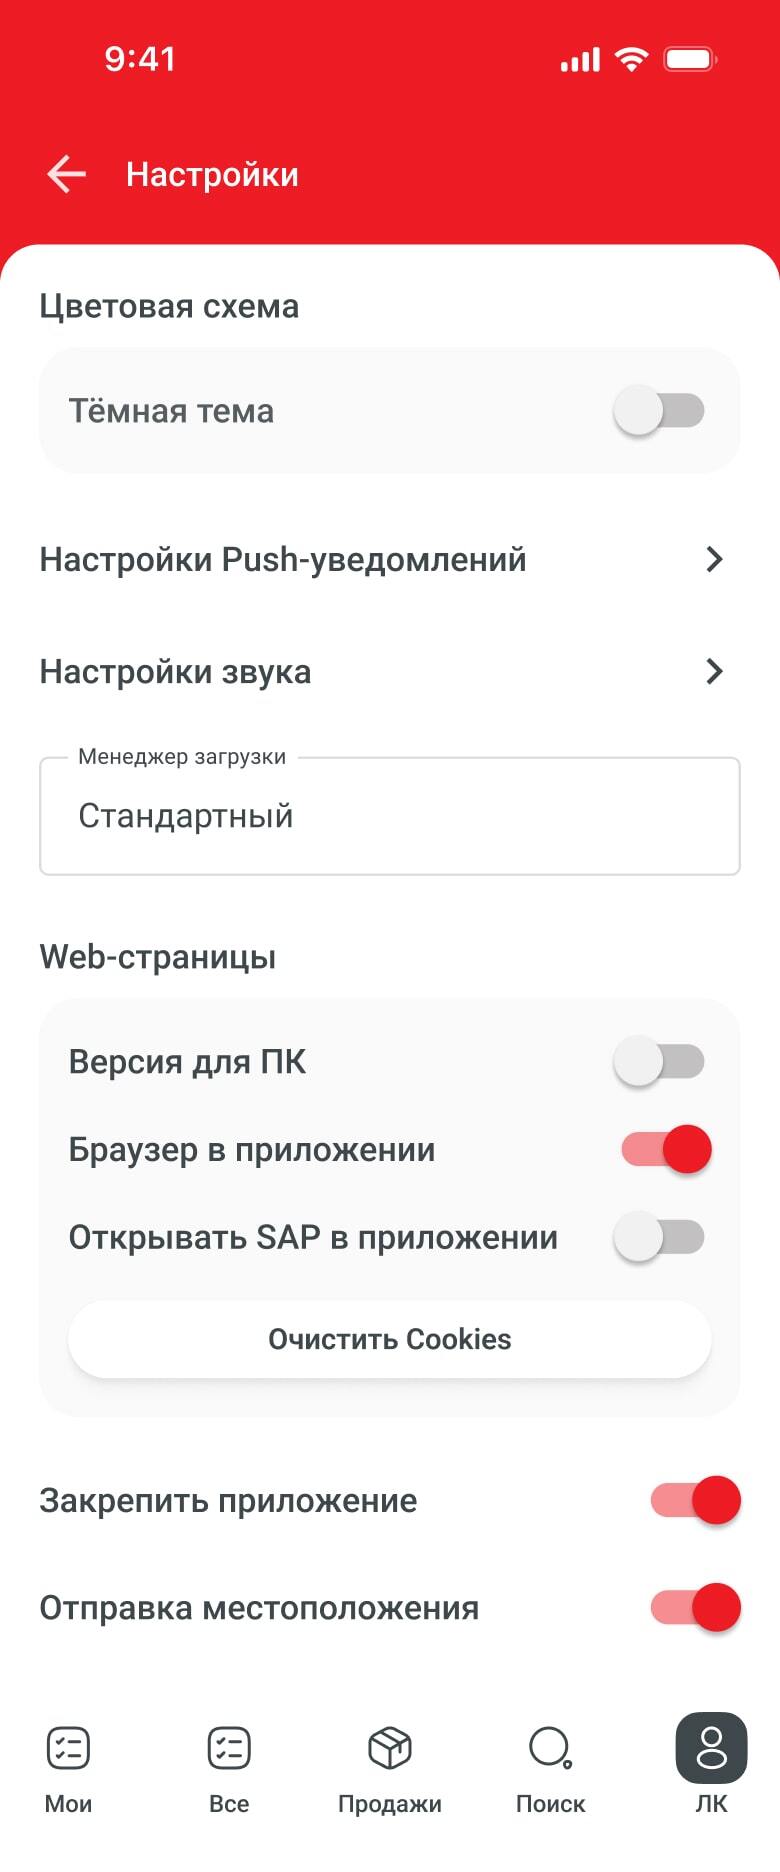
Task: Disable Браузер в приложении switch
Action: (666, 1149)
